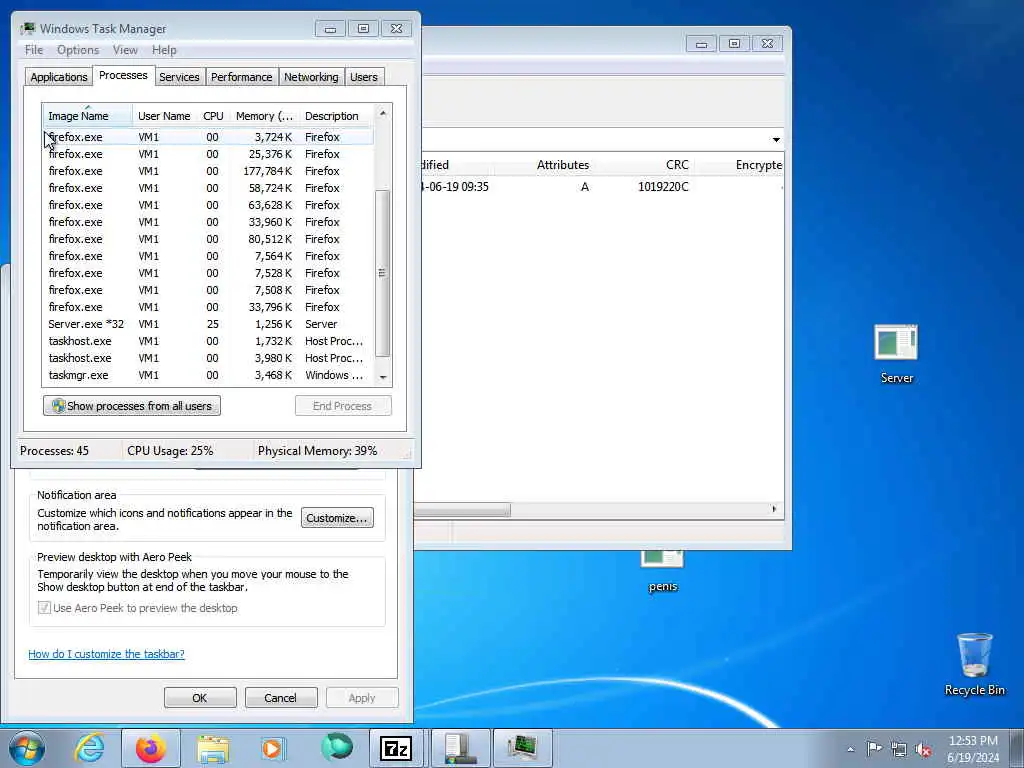Open the View menu

pyautogui.click(x=125, y=50)
